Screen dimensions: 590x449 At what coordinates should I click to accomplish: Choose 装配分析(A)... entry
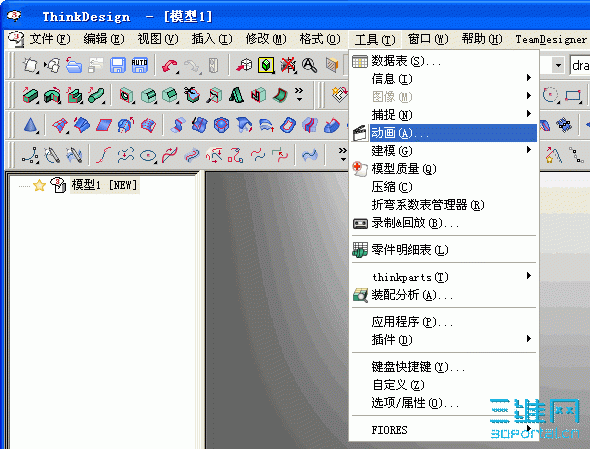pos(444,295)
